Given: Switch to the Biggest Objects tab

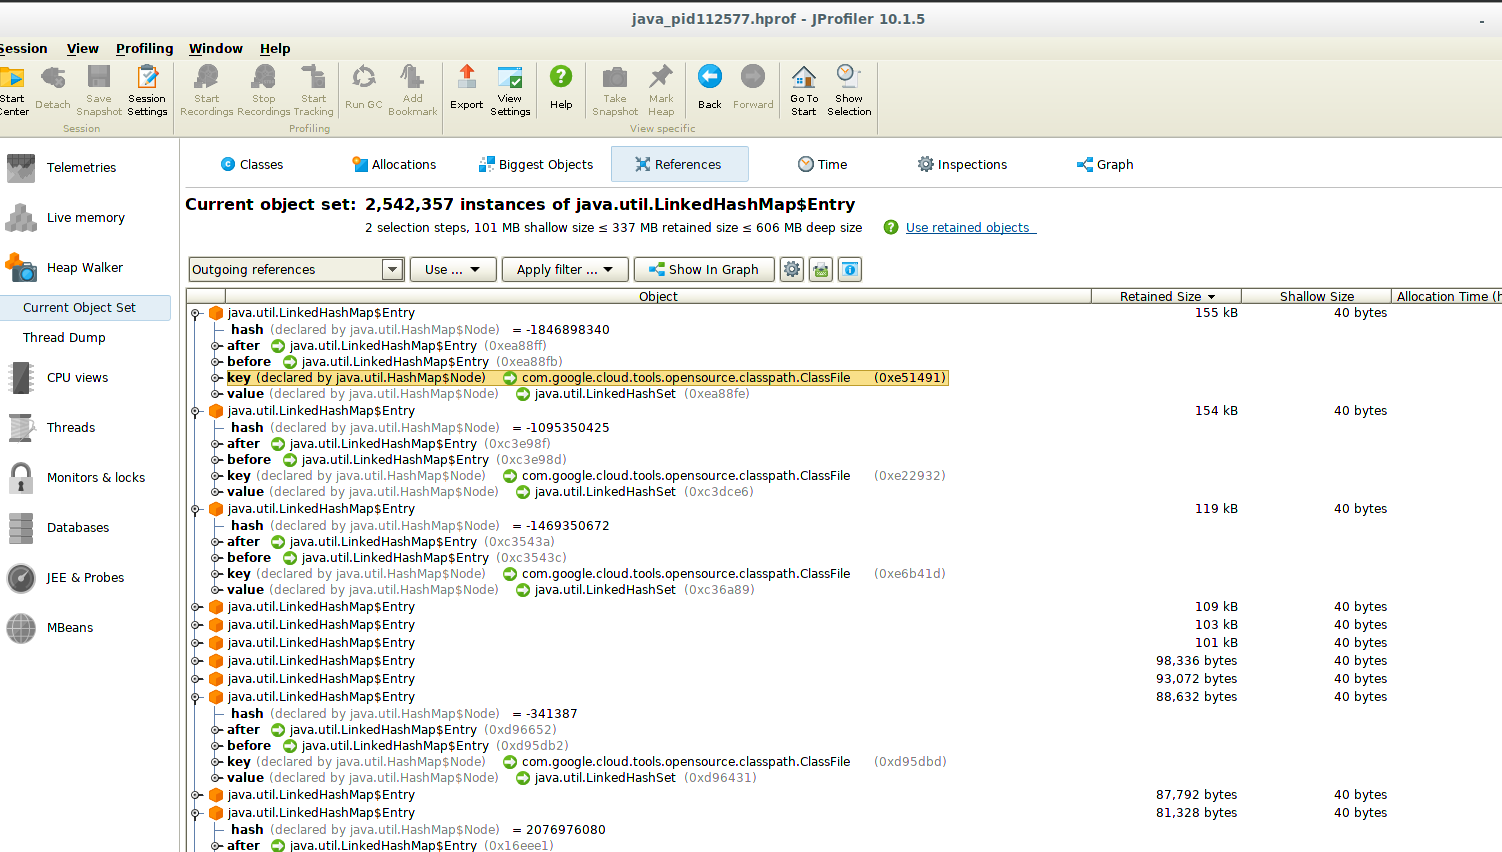Looking at the screenshot, I should (x=536, y=164).
